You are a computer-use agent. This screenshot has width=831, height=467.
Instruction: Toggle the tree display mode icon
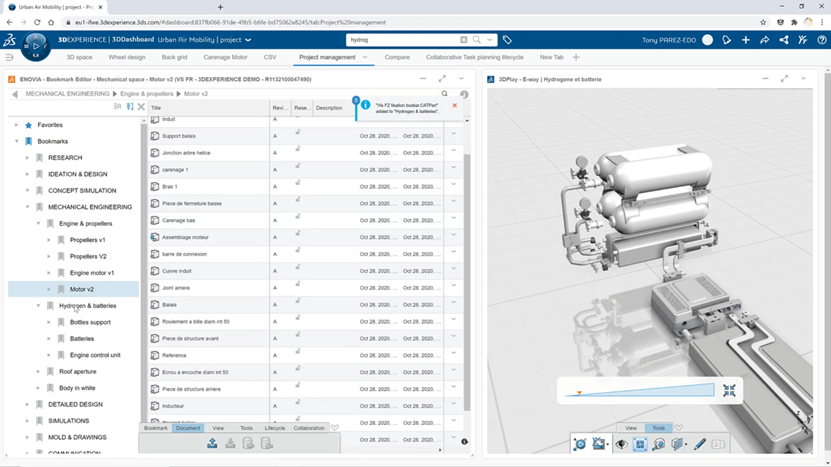(x=118, y=107)
